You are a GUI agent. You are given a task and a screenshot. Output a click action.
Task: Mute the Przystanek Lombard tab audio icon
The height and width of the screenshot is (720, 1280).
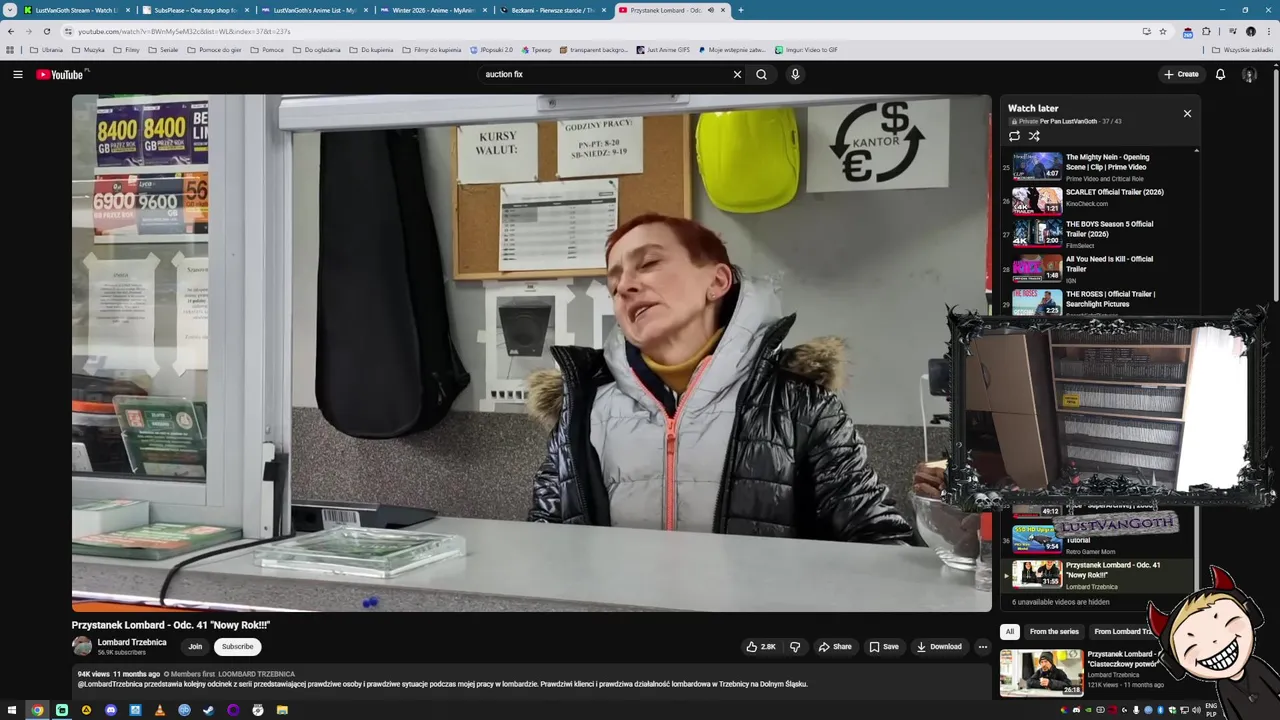[x=710, y=10]
